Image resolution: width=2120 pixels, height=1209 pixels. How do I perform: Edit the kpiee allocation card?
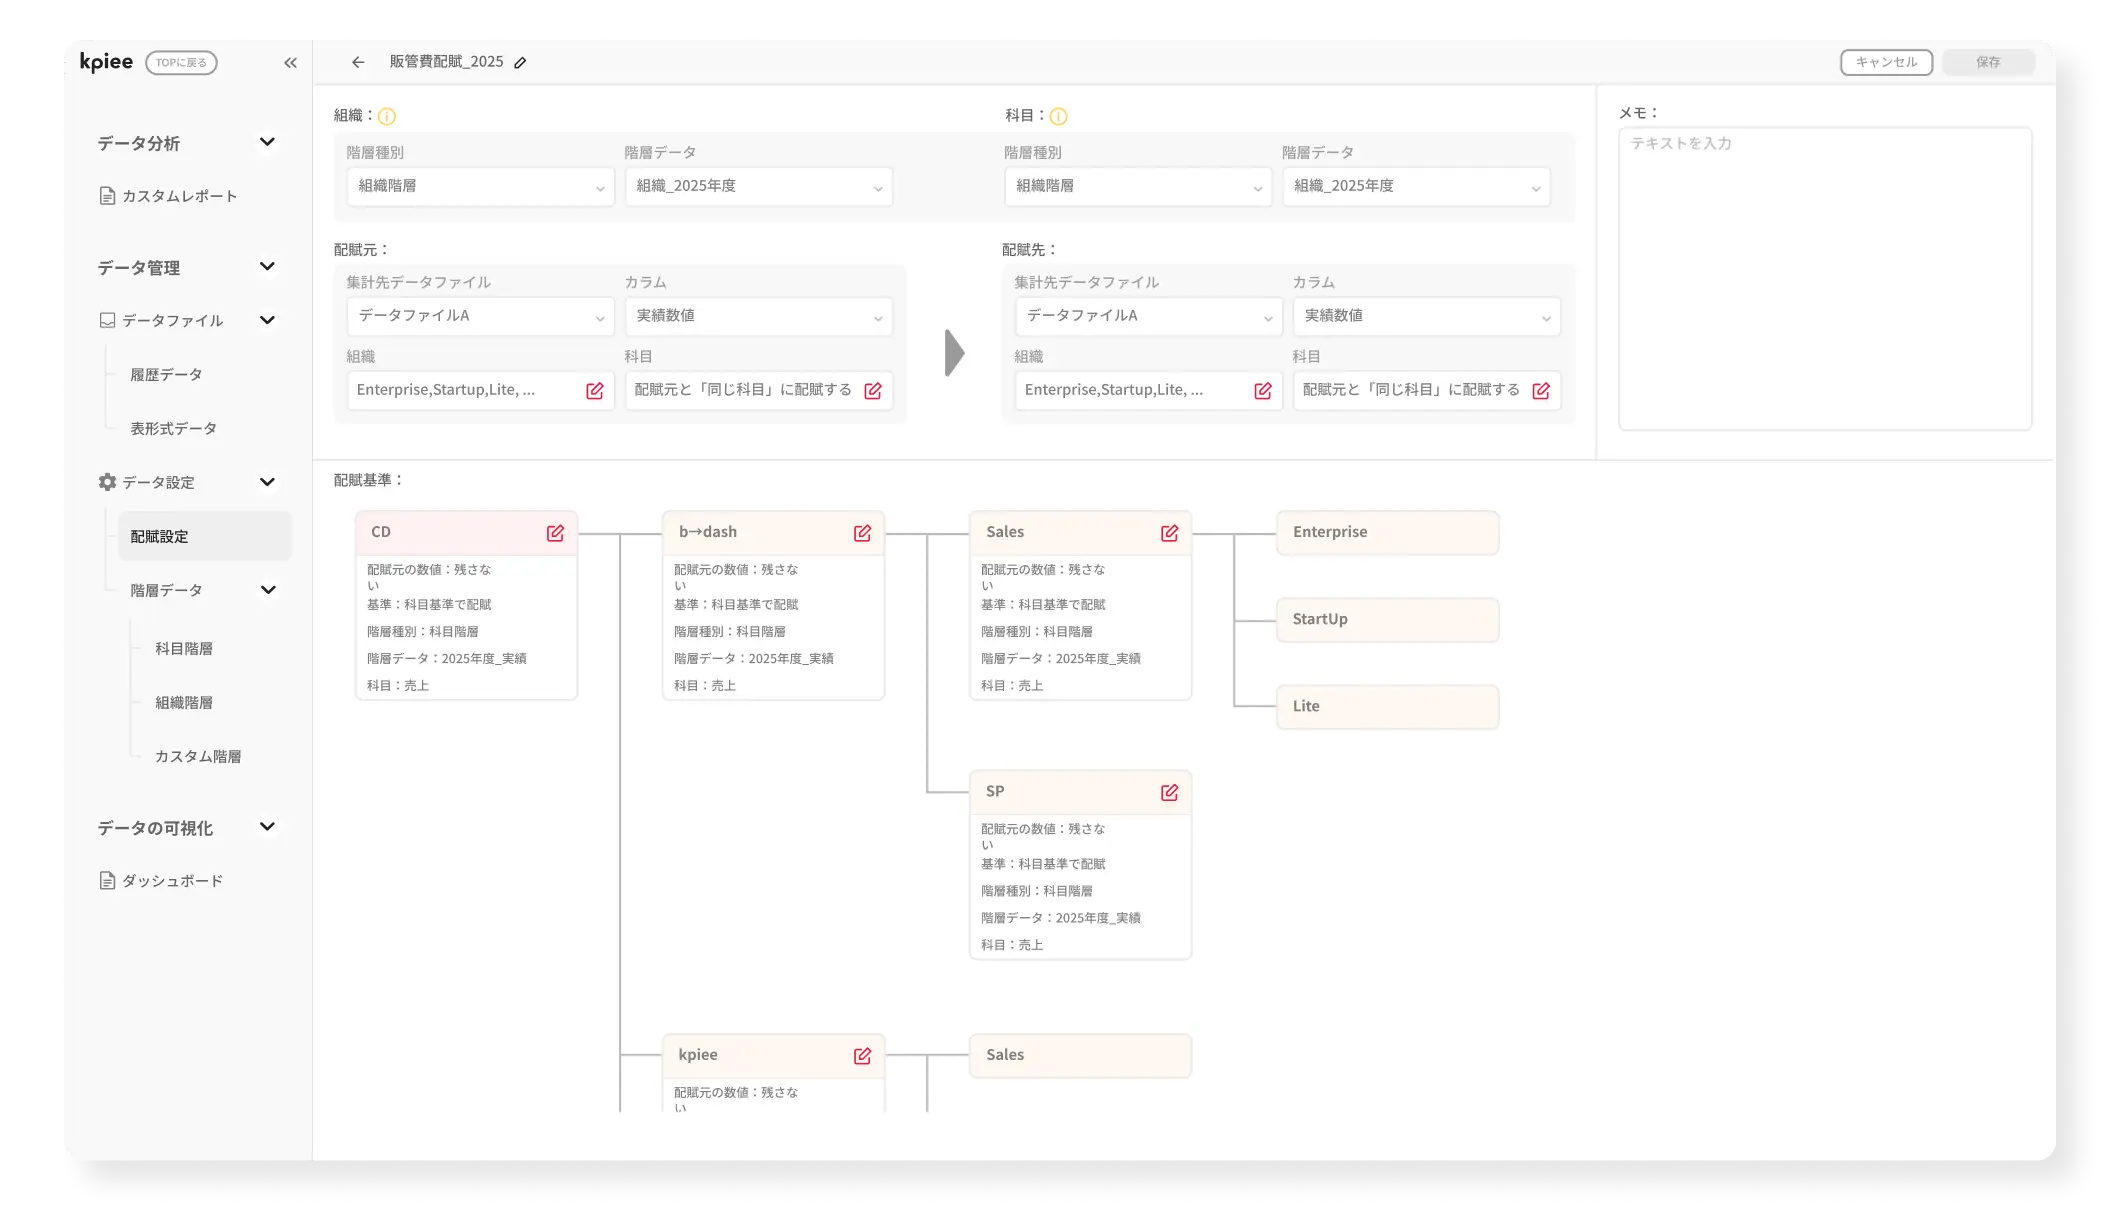862,1056
